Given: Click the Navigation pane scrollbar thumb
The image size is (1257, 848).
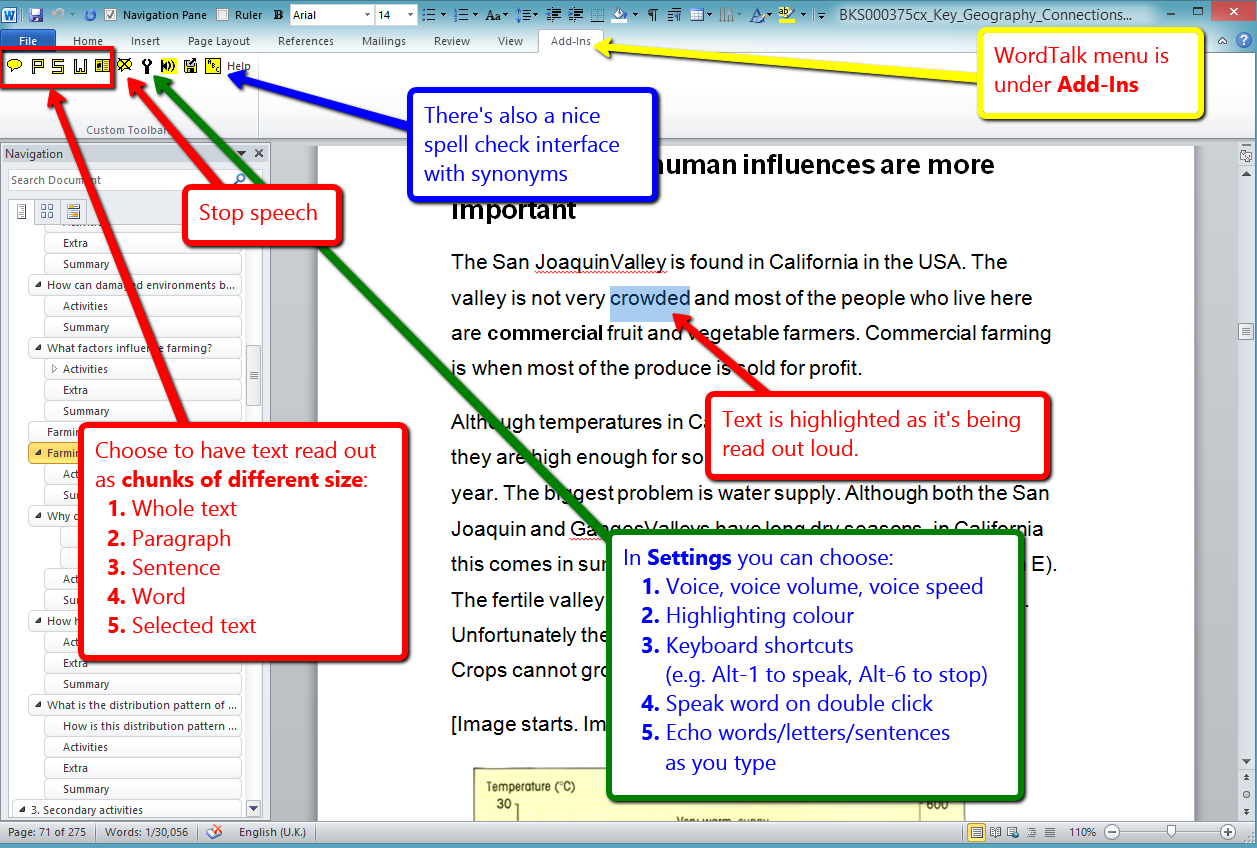Looking at the screenshot, I should pos(253,374).
